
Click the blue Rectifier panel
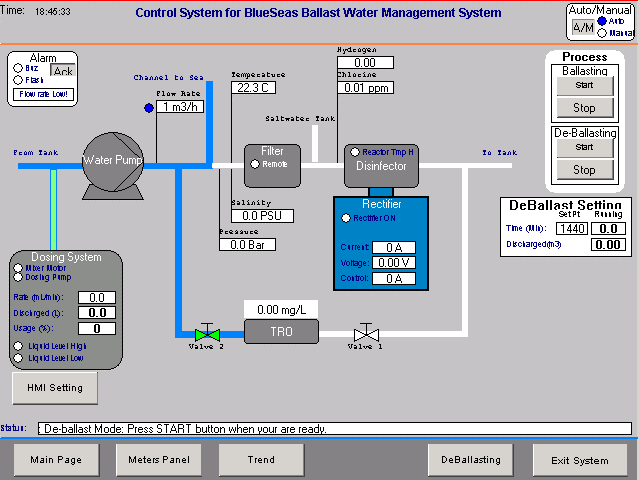tap(380, 242)
